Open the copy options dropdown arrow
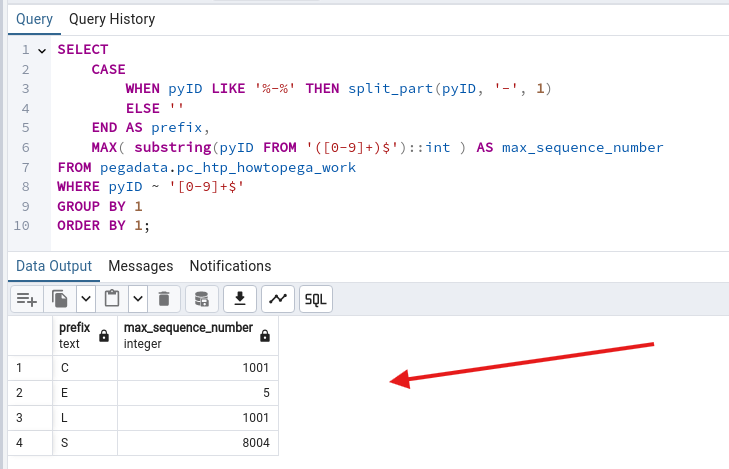 click(x=85, y=298)
